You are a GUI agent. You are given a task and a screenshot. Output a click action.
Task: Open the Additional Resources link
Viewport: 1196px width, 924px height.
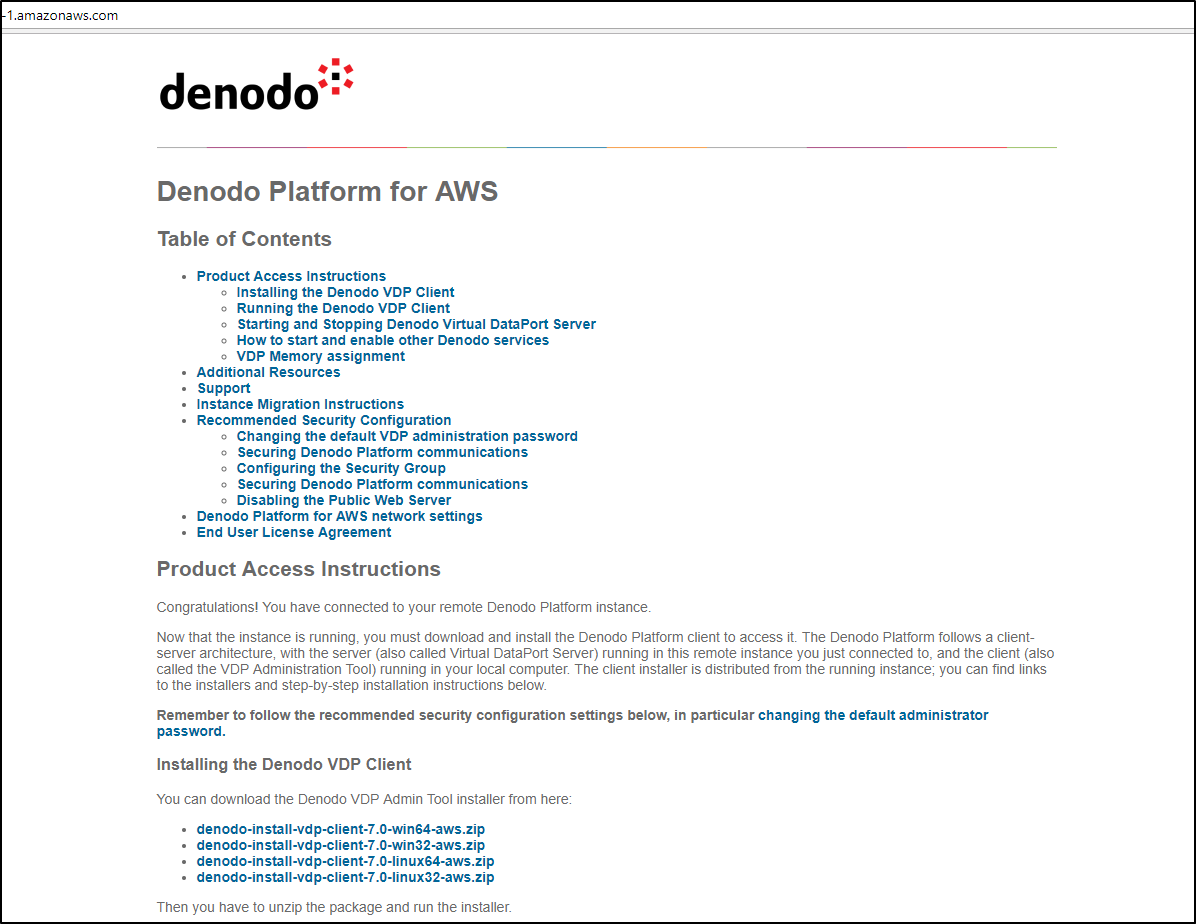point(268,372)
